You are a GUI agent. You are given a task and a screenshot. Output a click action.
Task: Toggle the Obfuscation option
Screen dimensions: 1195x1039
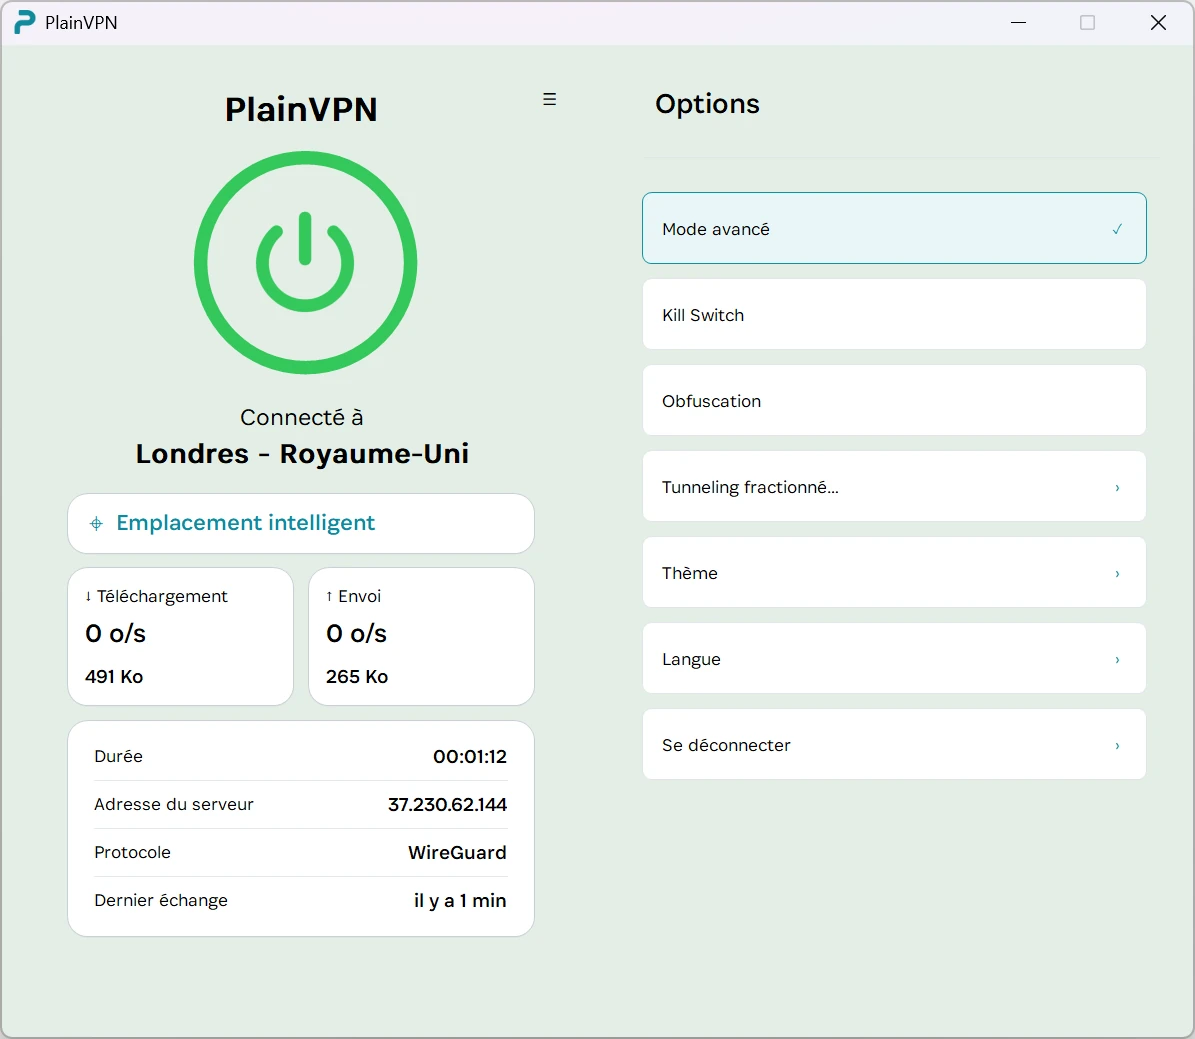coord(894,400)
